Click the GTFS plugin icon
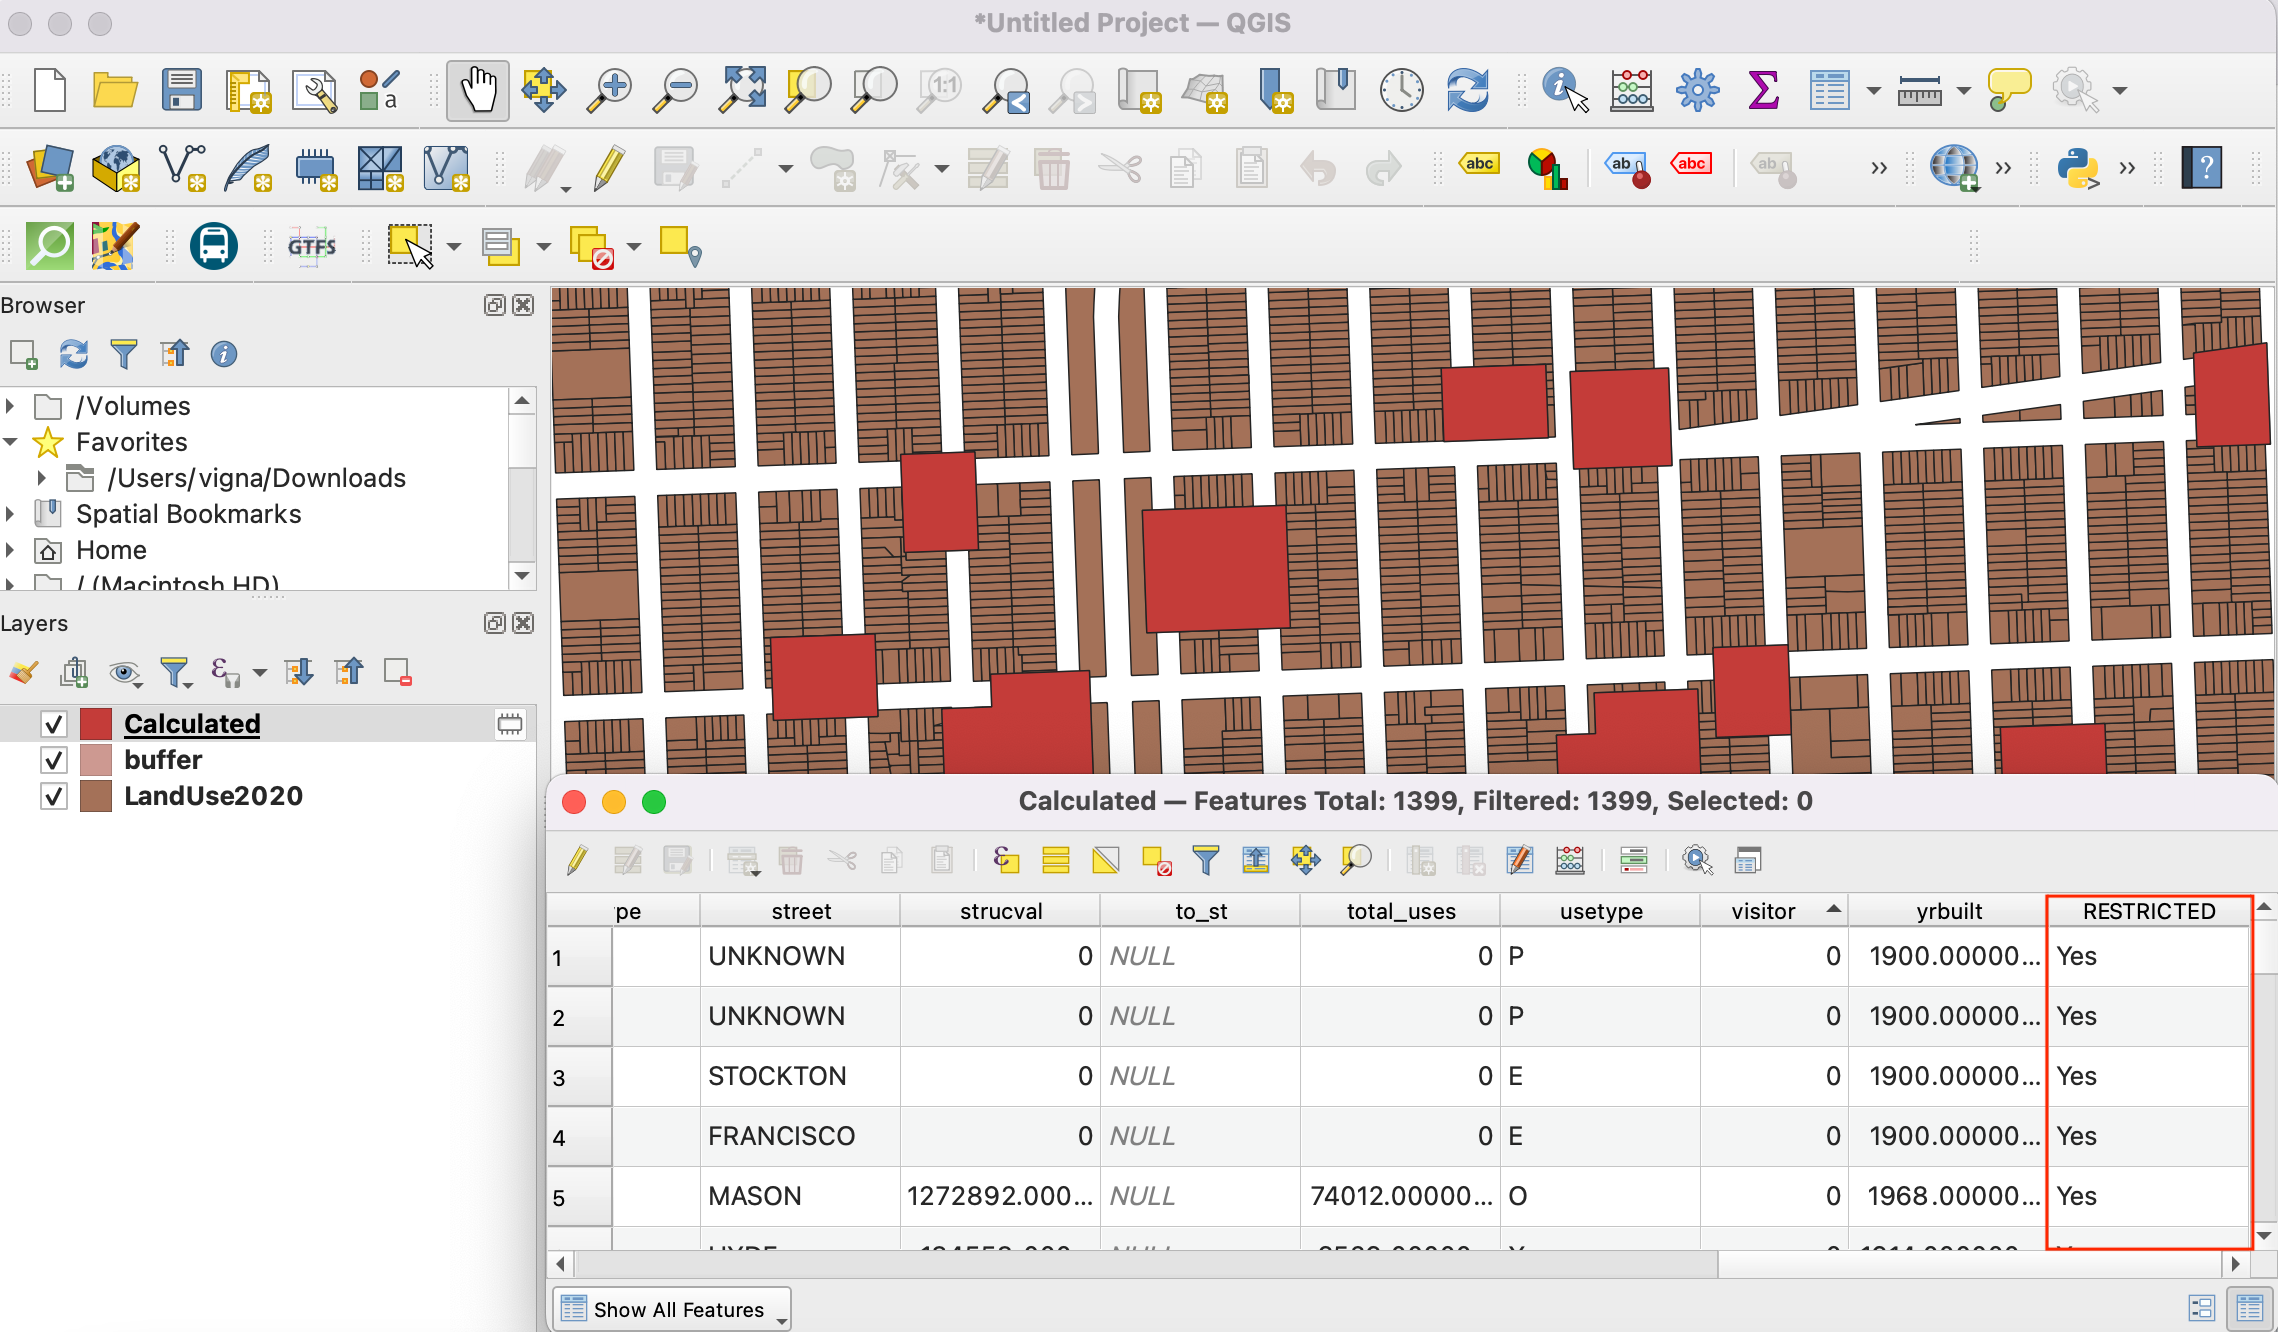The height and width of the screenshot is (1332, 2278). tap(312, 246)
